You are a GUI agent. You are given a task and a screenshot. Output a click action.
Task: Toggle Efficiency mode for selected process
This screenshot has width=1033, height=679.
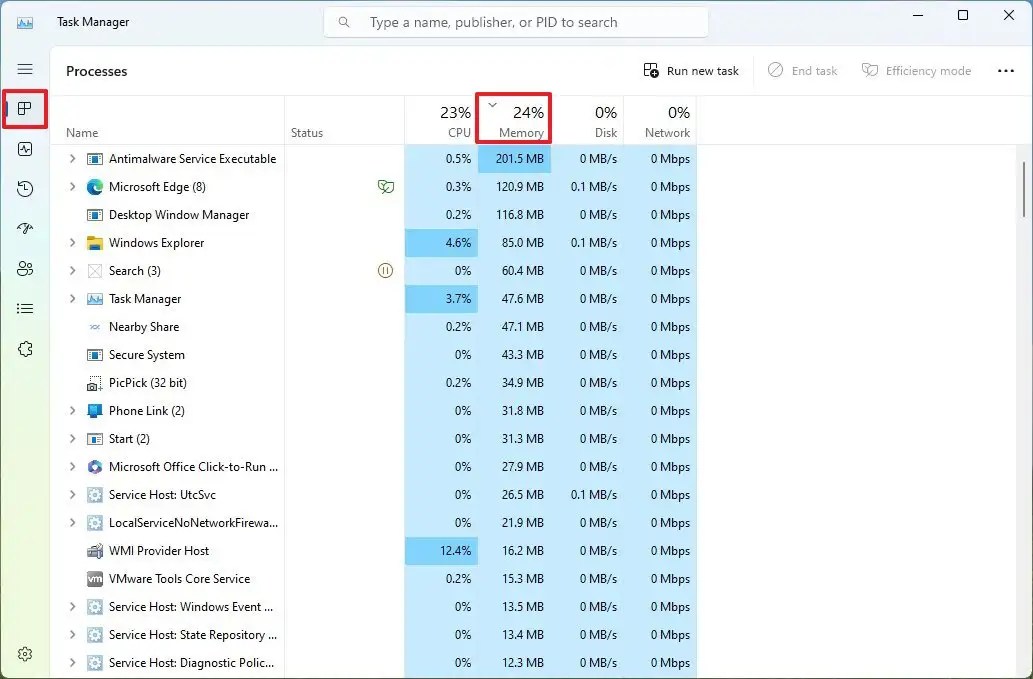point(916,70)
